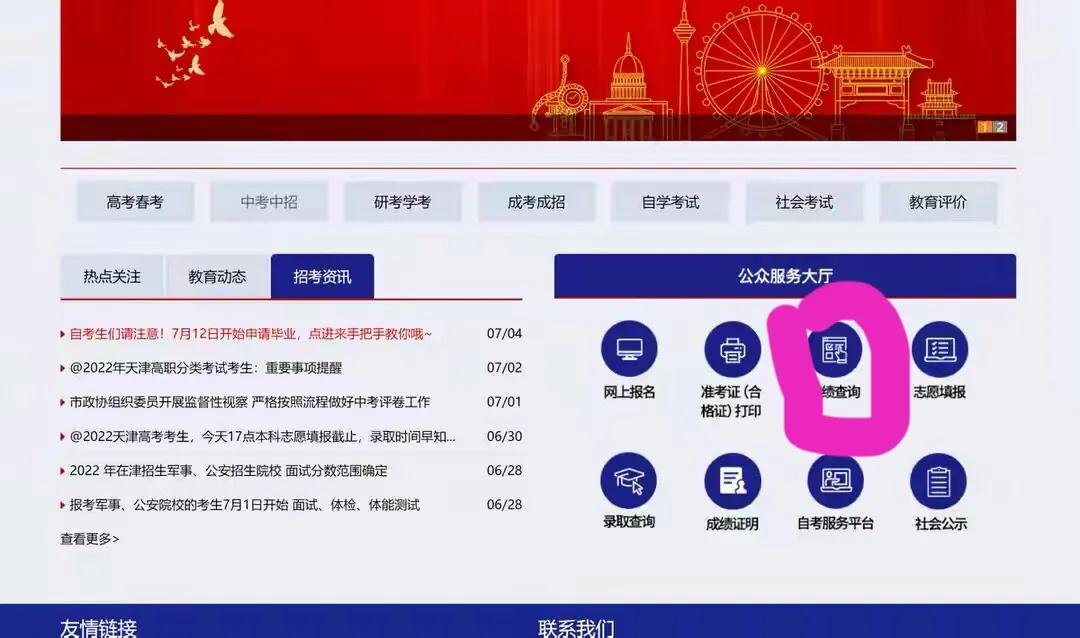Image resolution: width=1080 pixels, height=638 pixels.
Task: Go to the 自学考试 section
Action: 670,202
